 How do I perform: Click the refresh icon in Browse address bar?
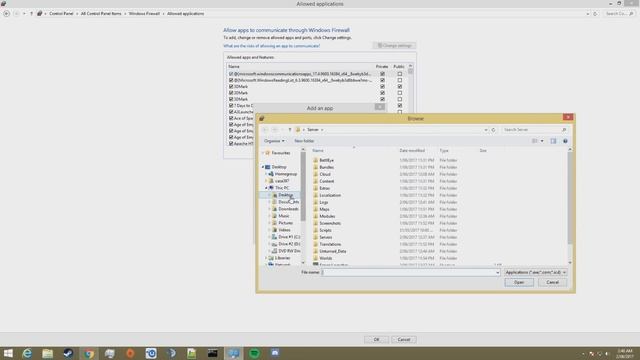point(493,130)
